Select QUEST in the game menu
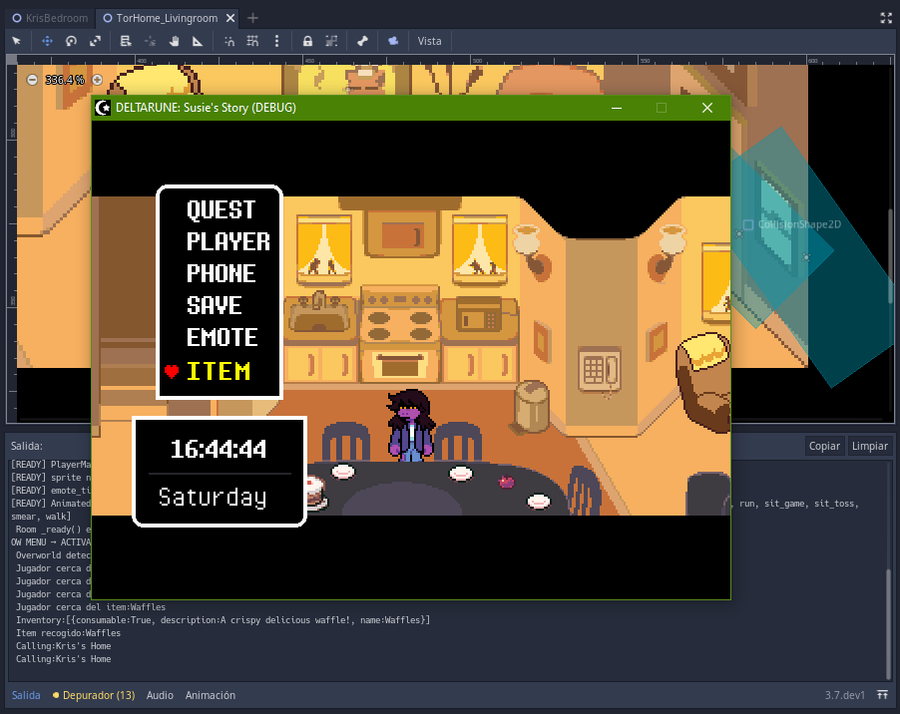Image resolution: width=900 pixels, height=714 pixels. (221, 209)
